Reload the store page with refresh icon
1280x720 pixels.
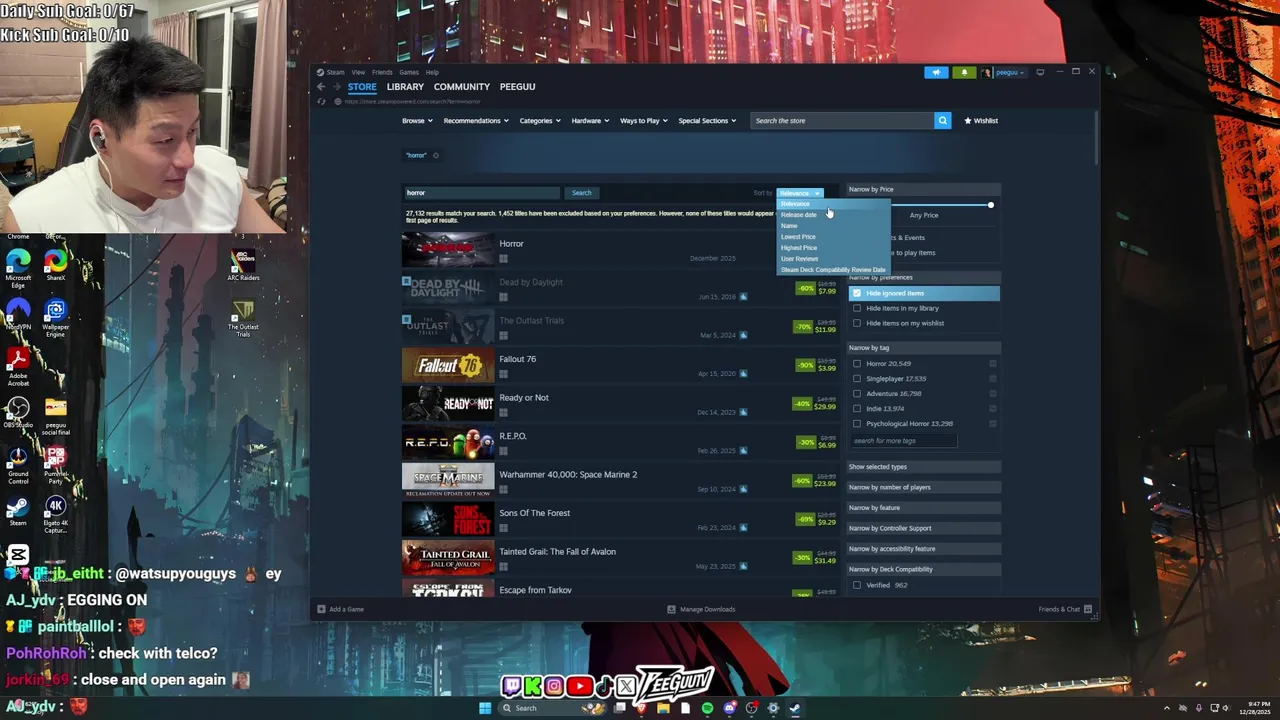[321, 101]
